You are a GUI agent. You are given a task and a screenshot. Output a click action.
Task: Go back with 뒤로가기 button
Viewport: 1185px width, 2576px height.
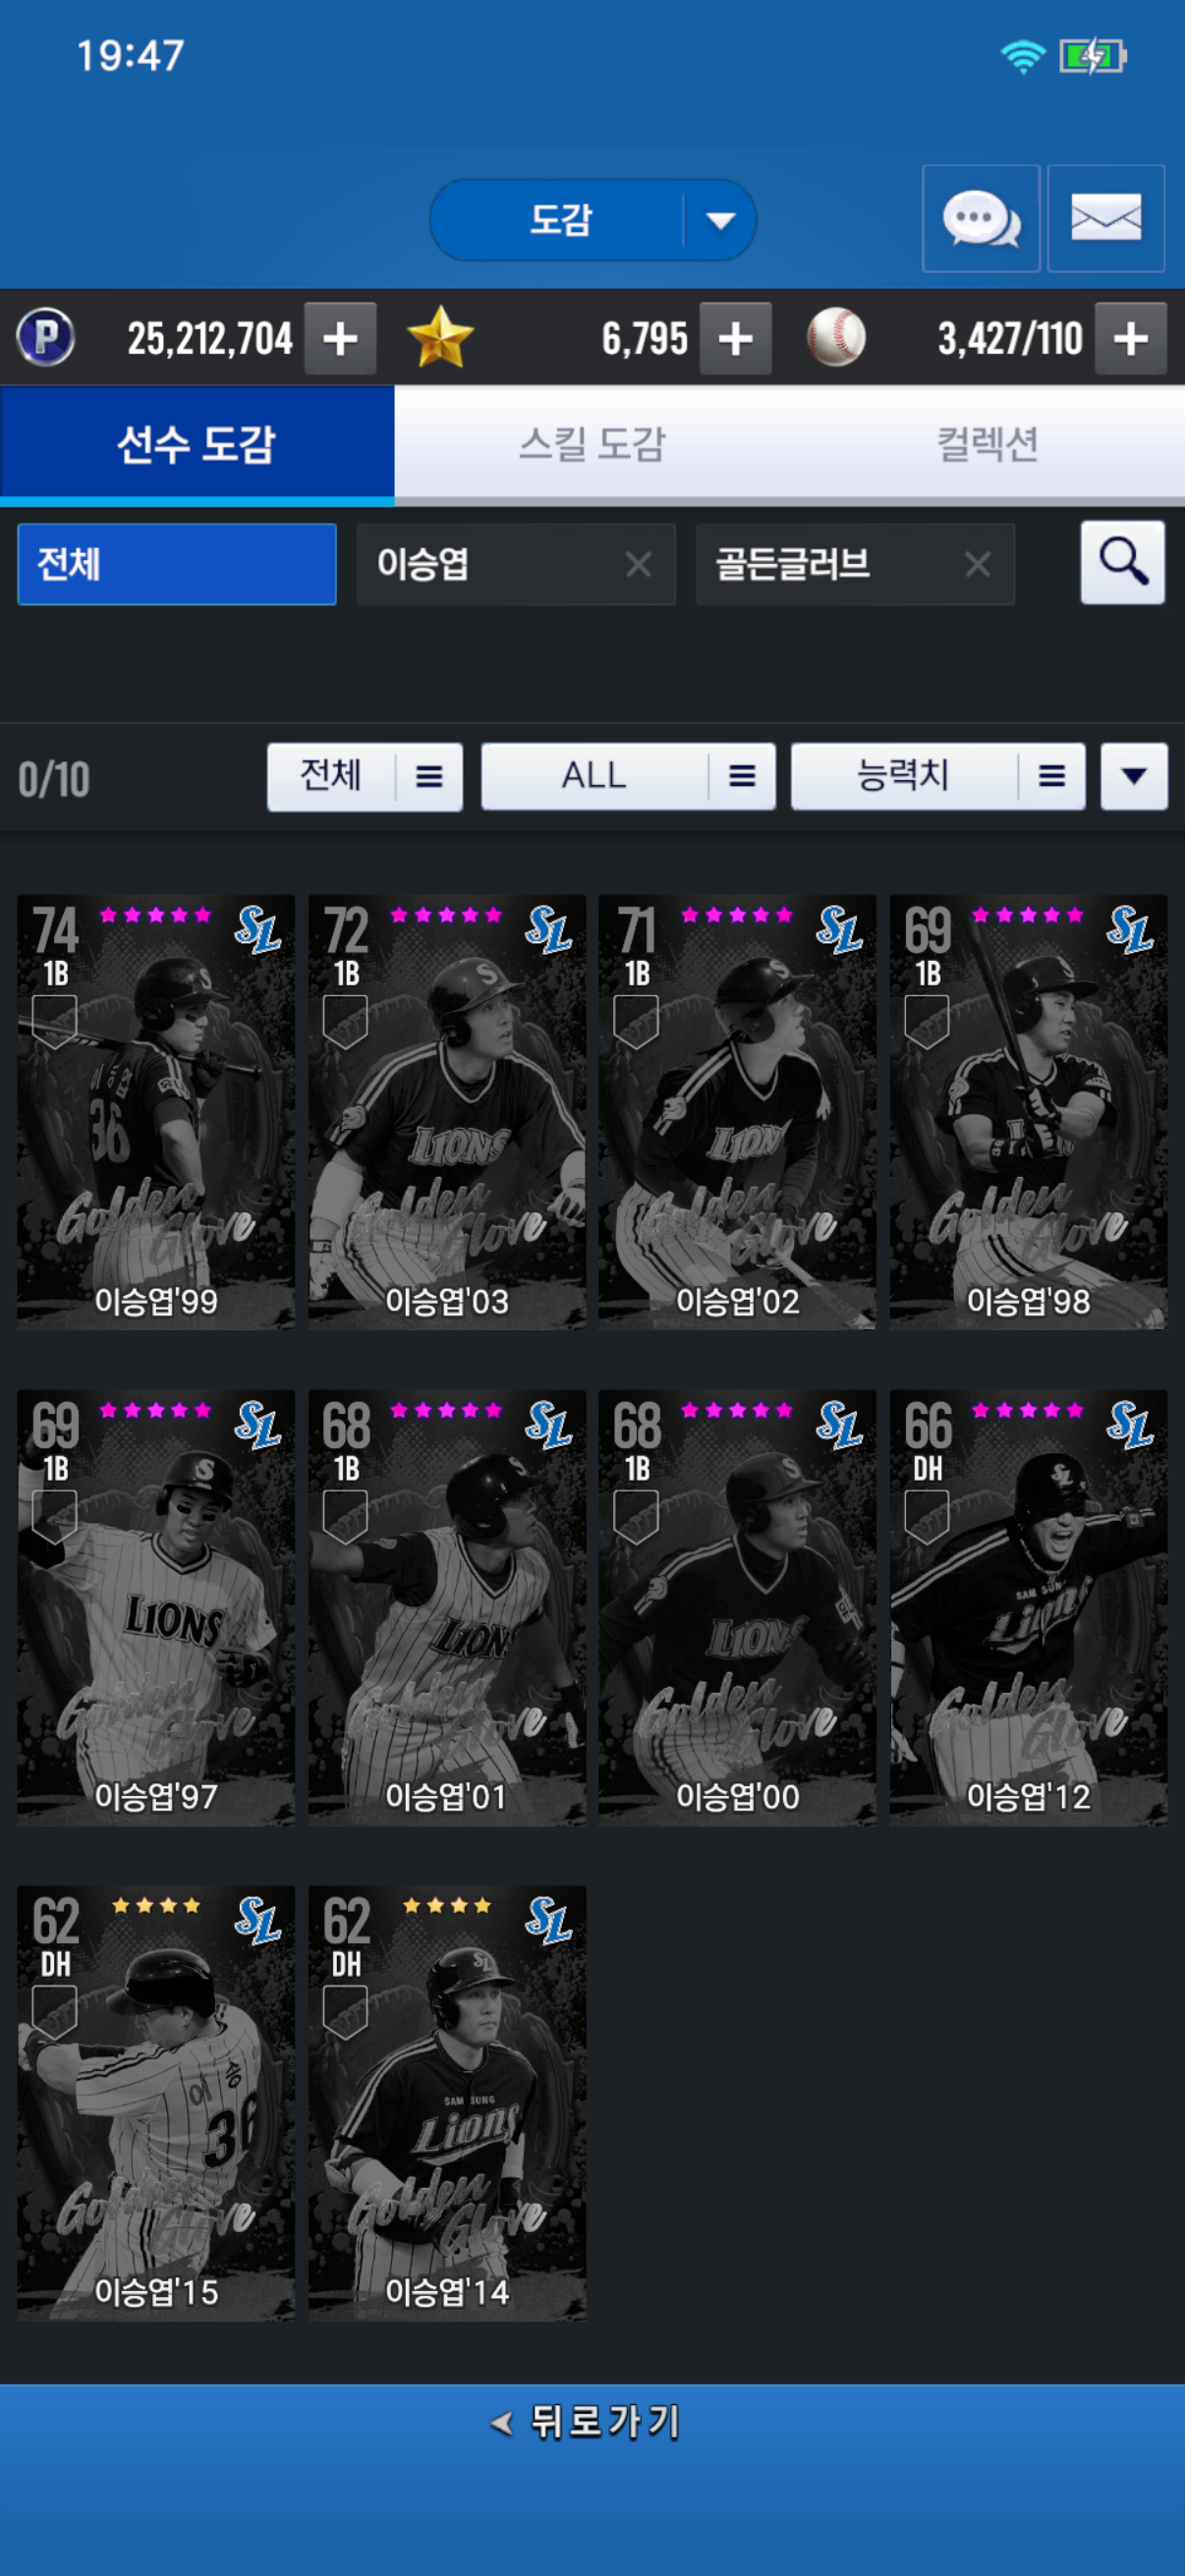pyautogui.click(x=592, y=2421)
